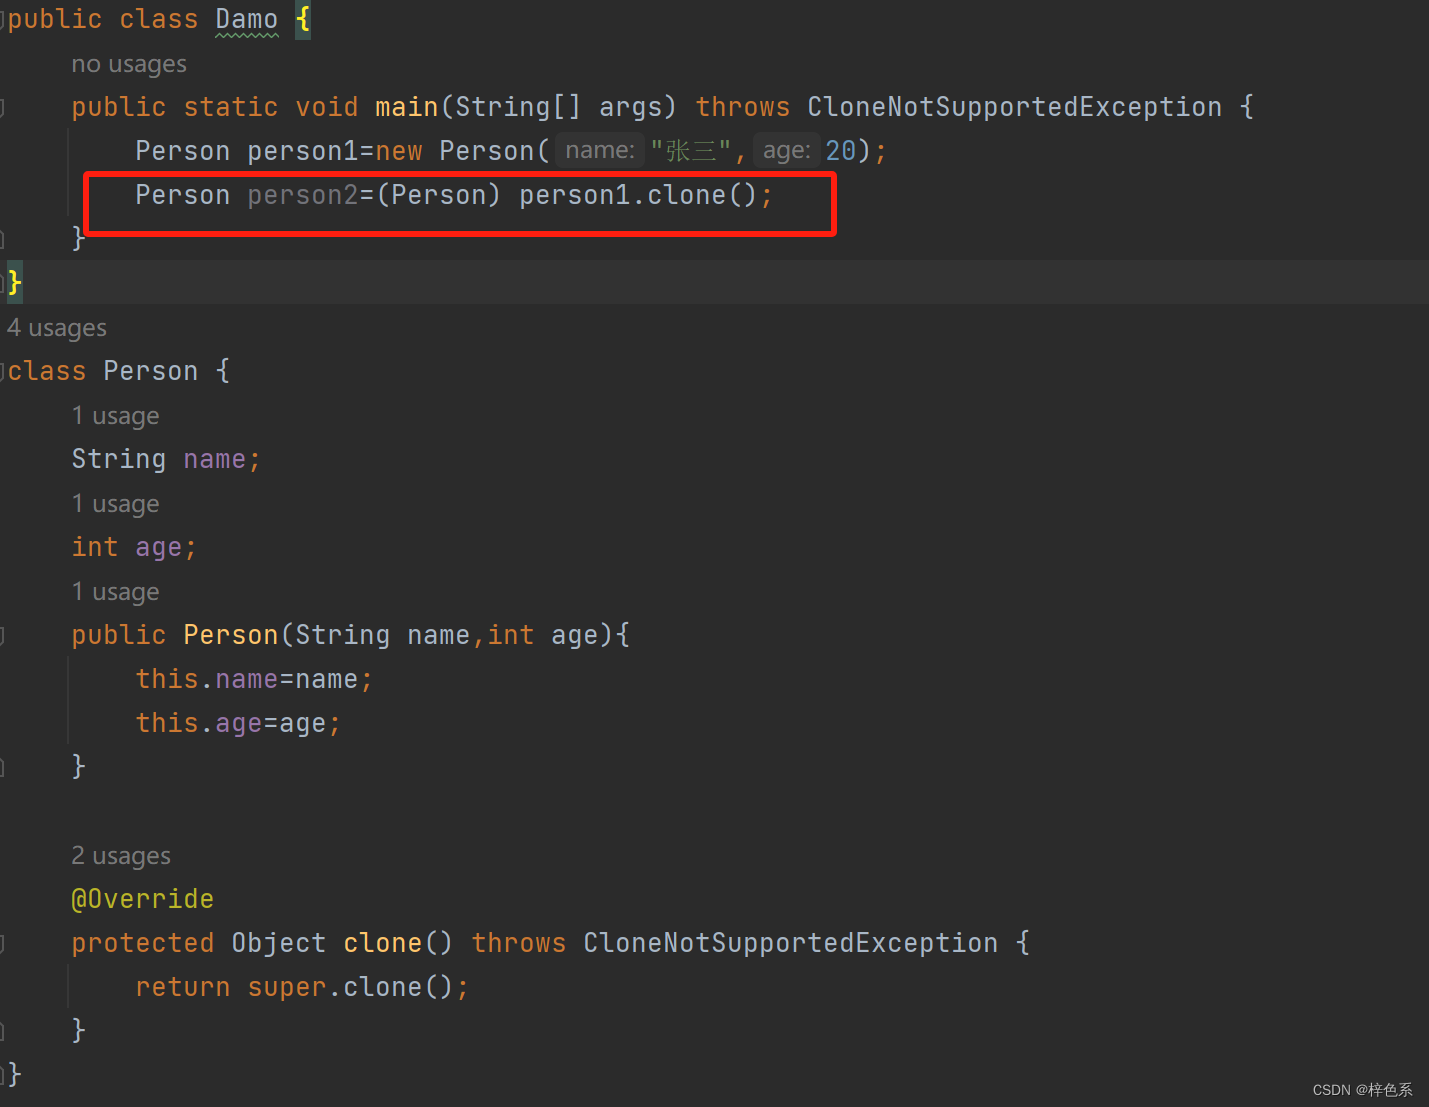Click the int age constructor parameter
1429x1107 pixels.
point(543,635)
